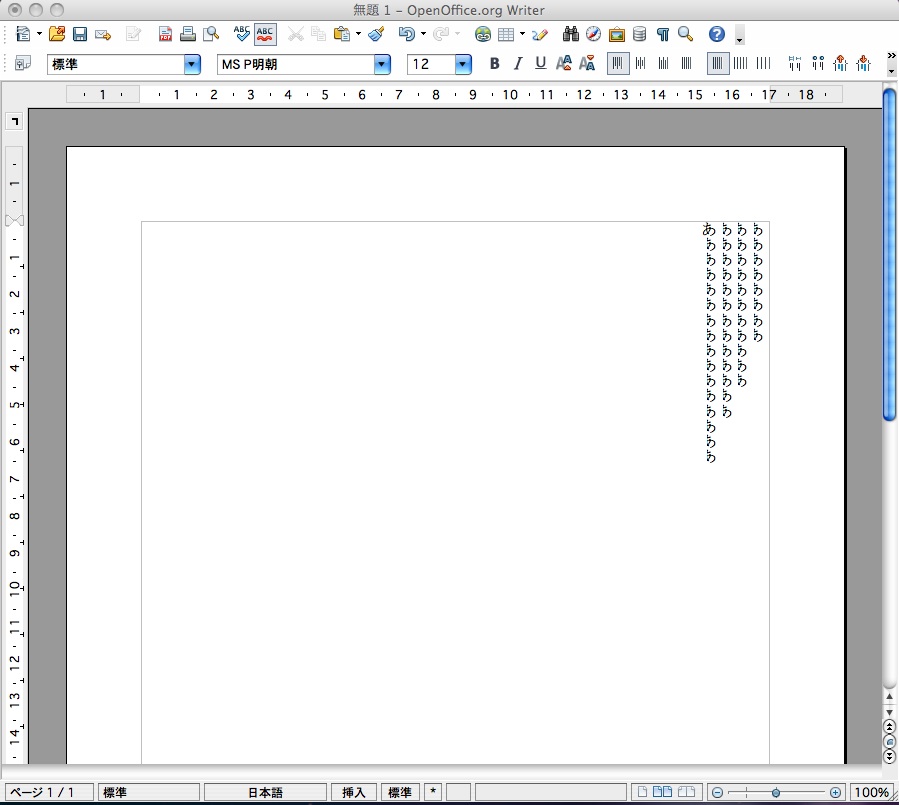
Task: Increase paragraph spacing icon
Action: pyautogui.click(x=841, y=63)
